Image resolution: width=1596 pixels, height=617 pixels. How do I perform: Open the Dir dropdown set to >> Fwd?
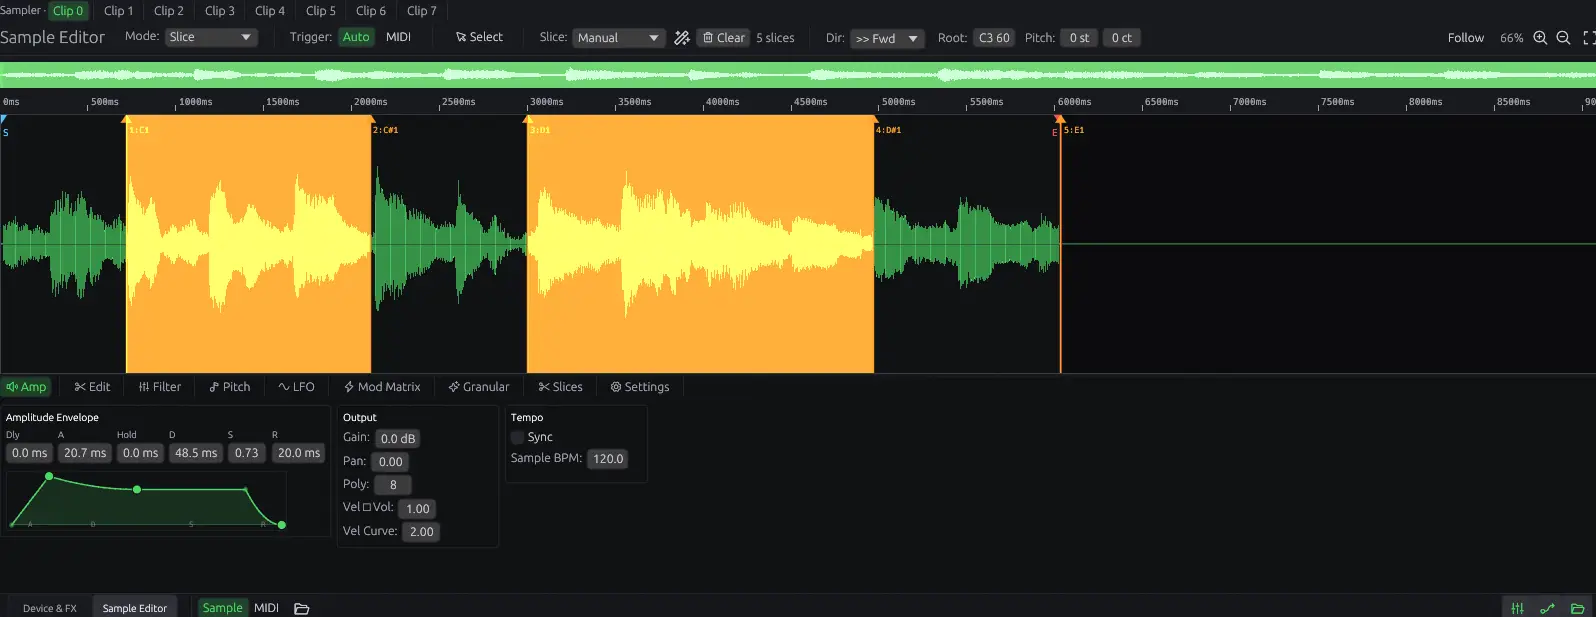[x=887, y=38]
